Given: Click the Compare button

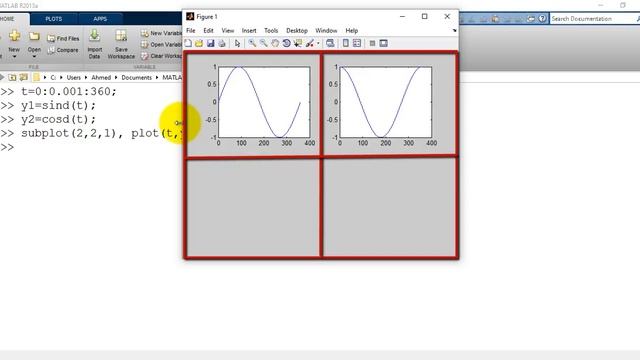Looking at the screenshot, I should coord(63,50).
